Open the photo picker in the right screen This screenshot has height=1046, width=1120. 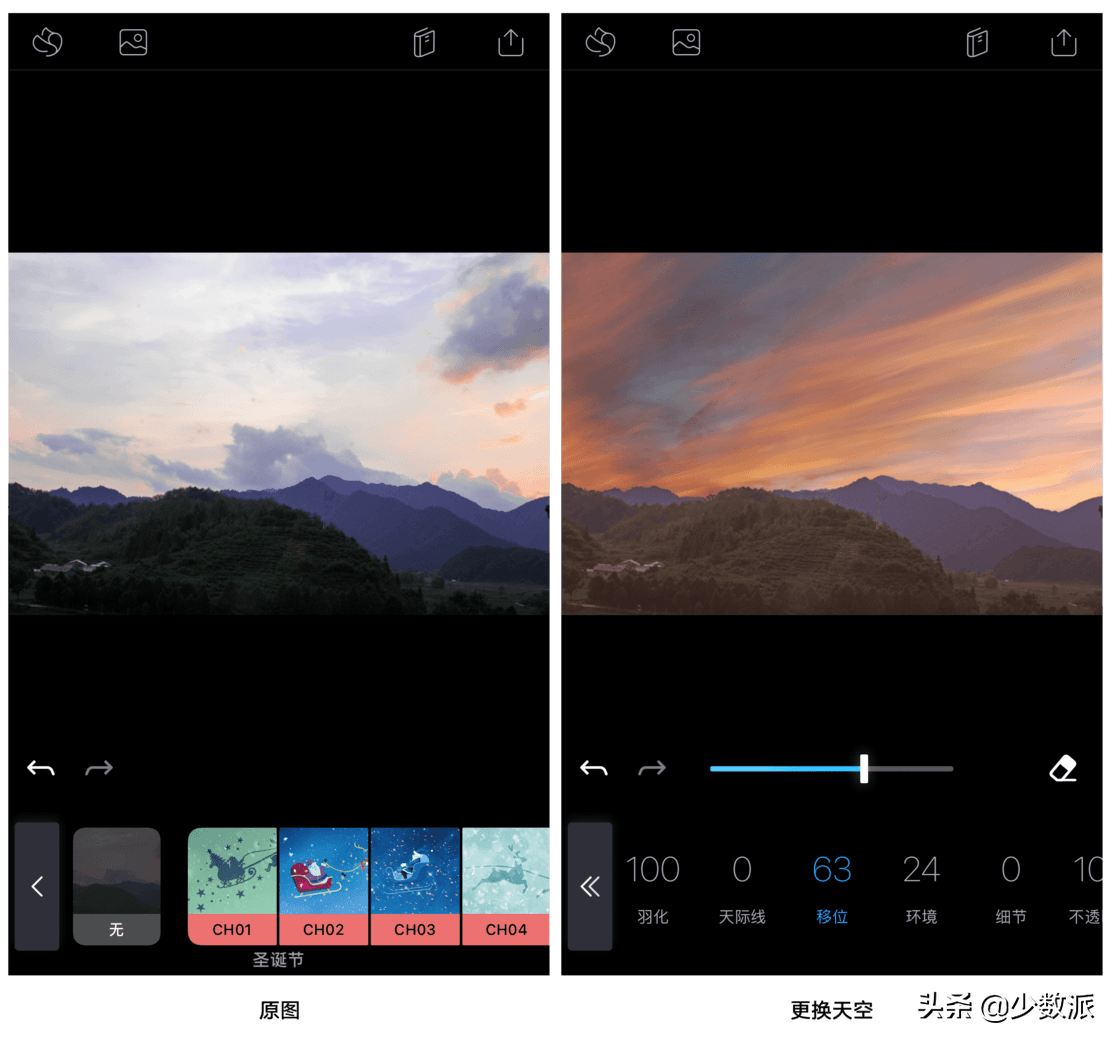click(686, 42)
